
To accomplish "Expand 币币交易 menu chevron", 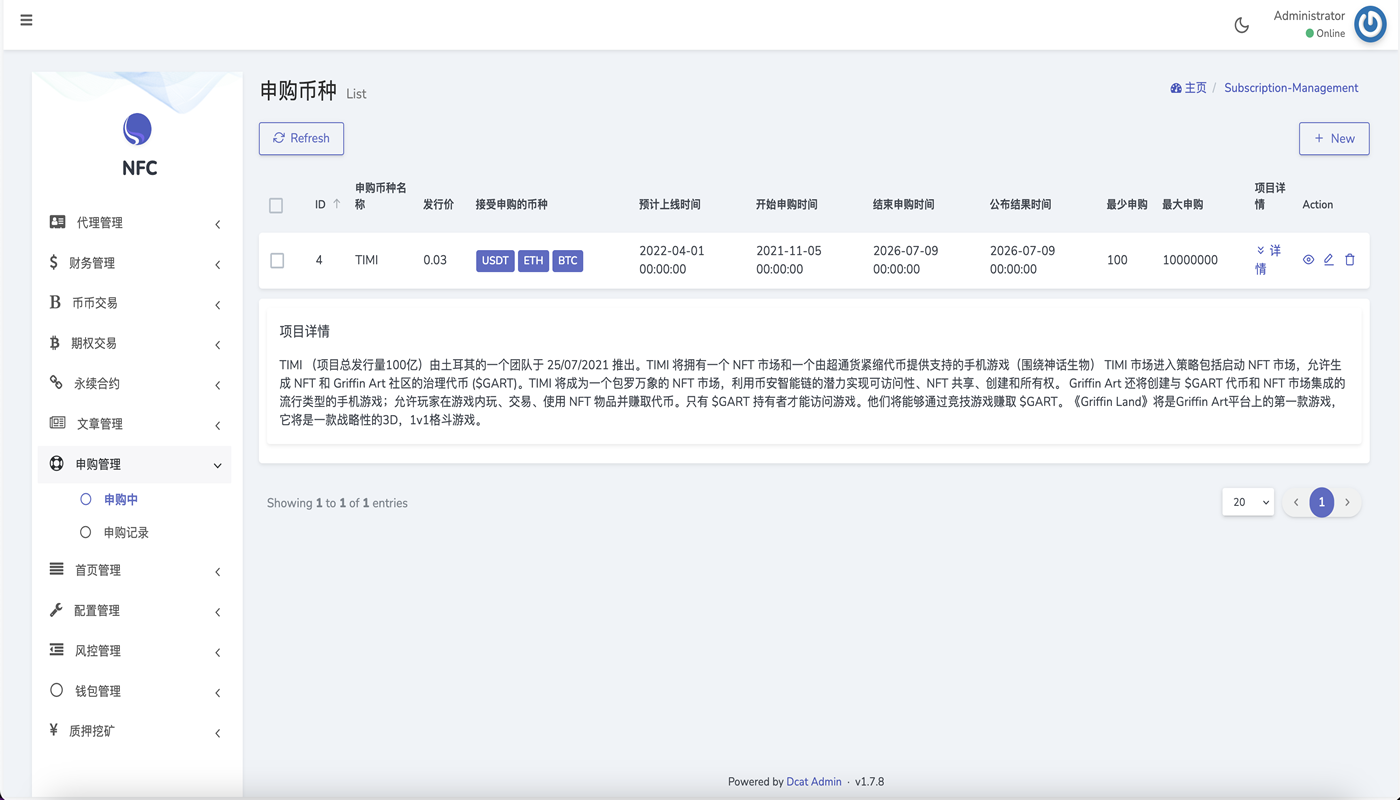I will 218,304.
